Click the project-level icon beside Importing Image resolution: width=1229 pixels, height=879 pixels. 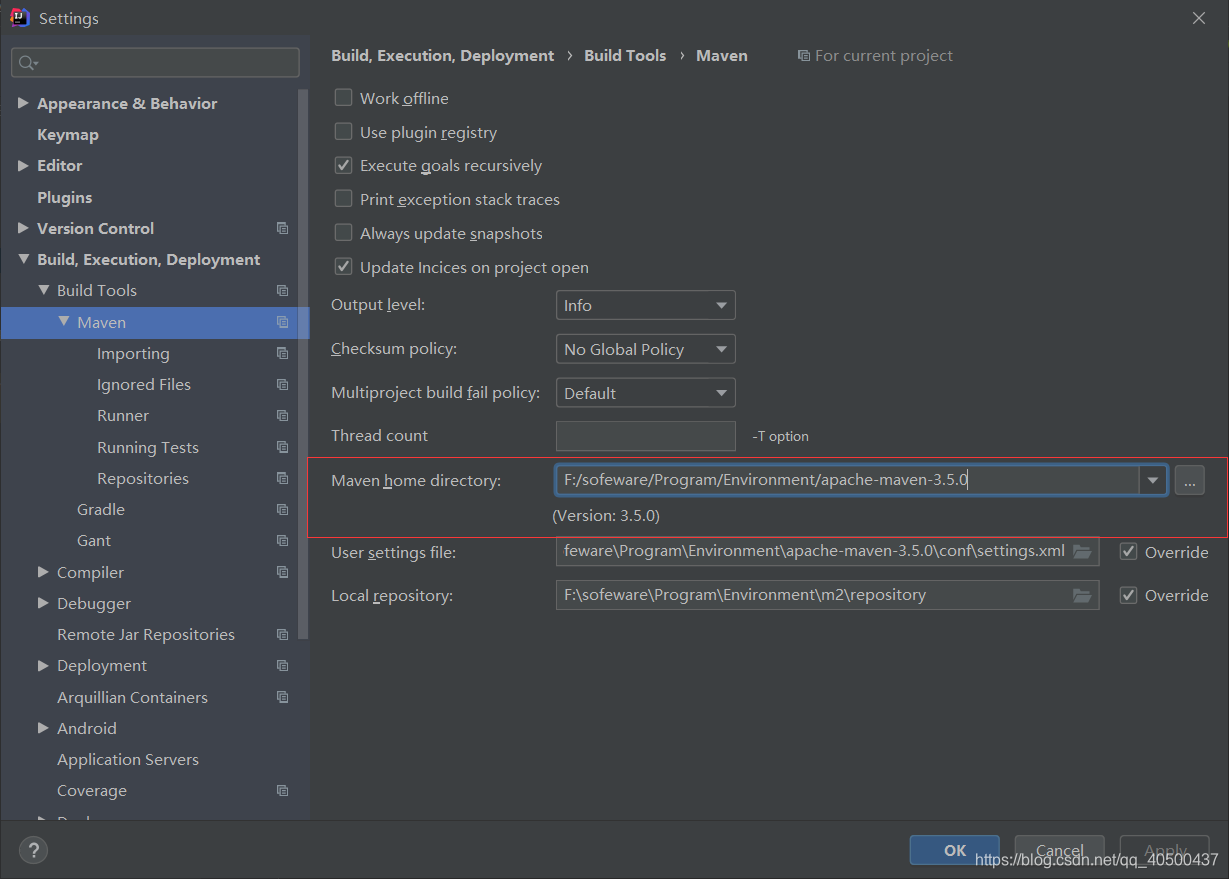(x=282, y=353)
